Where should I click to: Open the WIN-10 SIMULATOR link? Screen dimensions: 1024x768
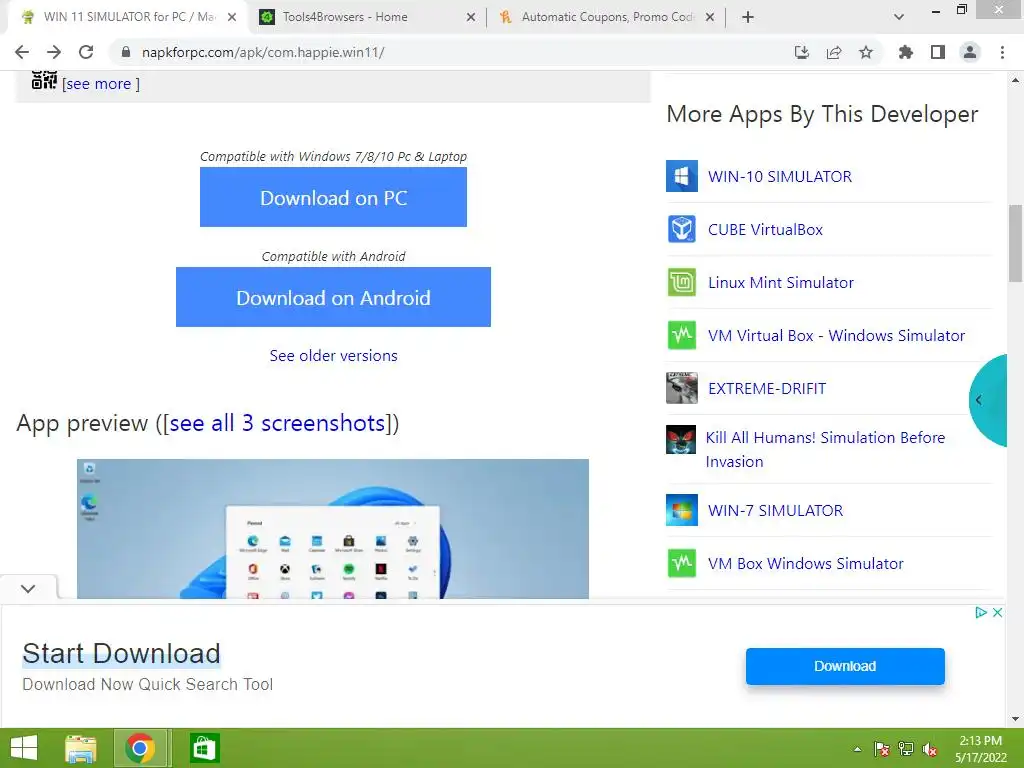click(x=780, y=176)
